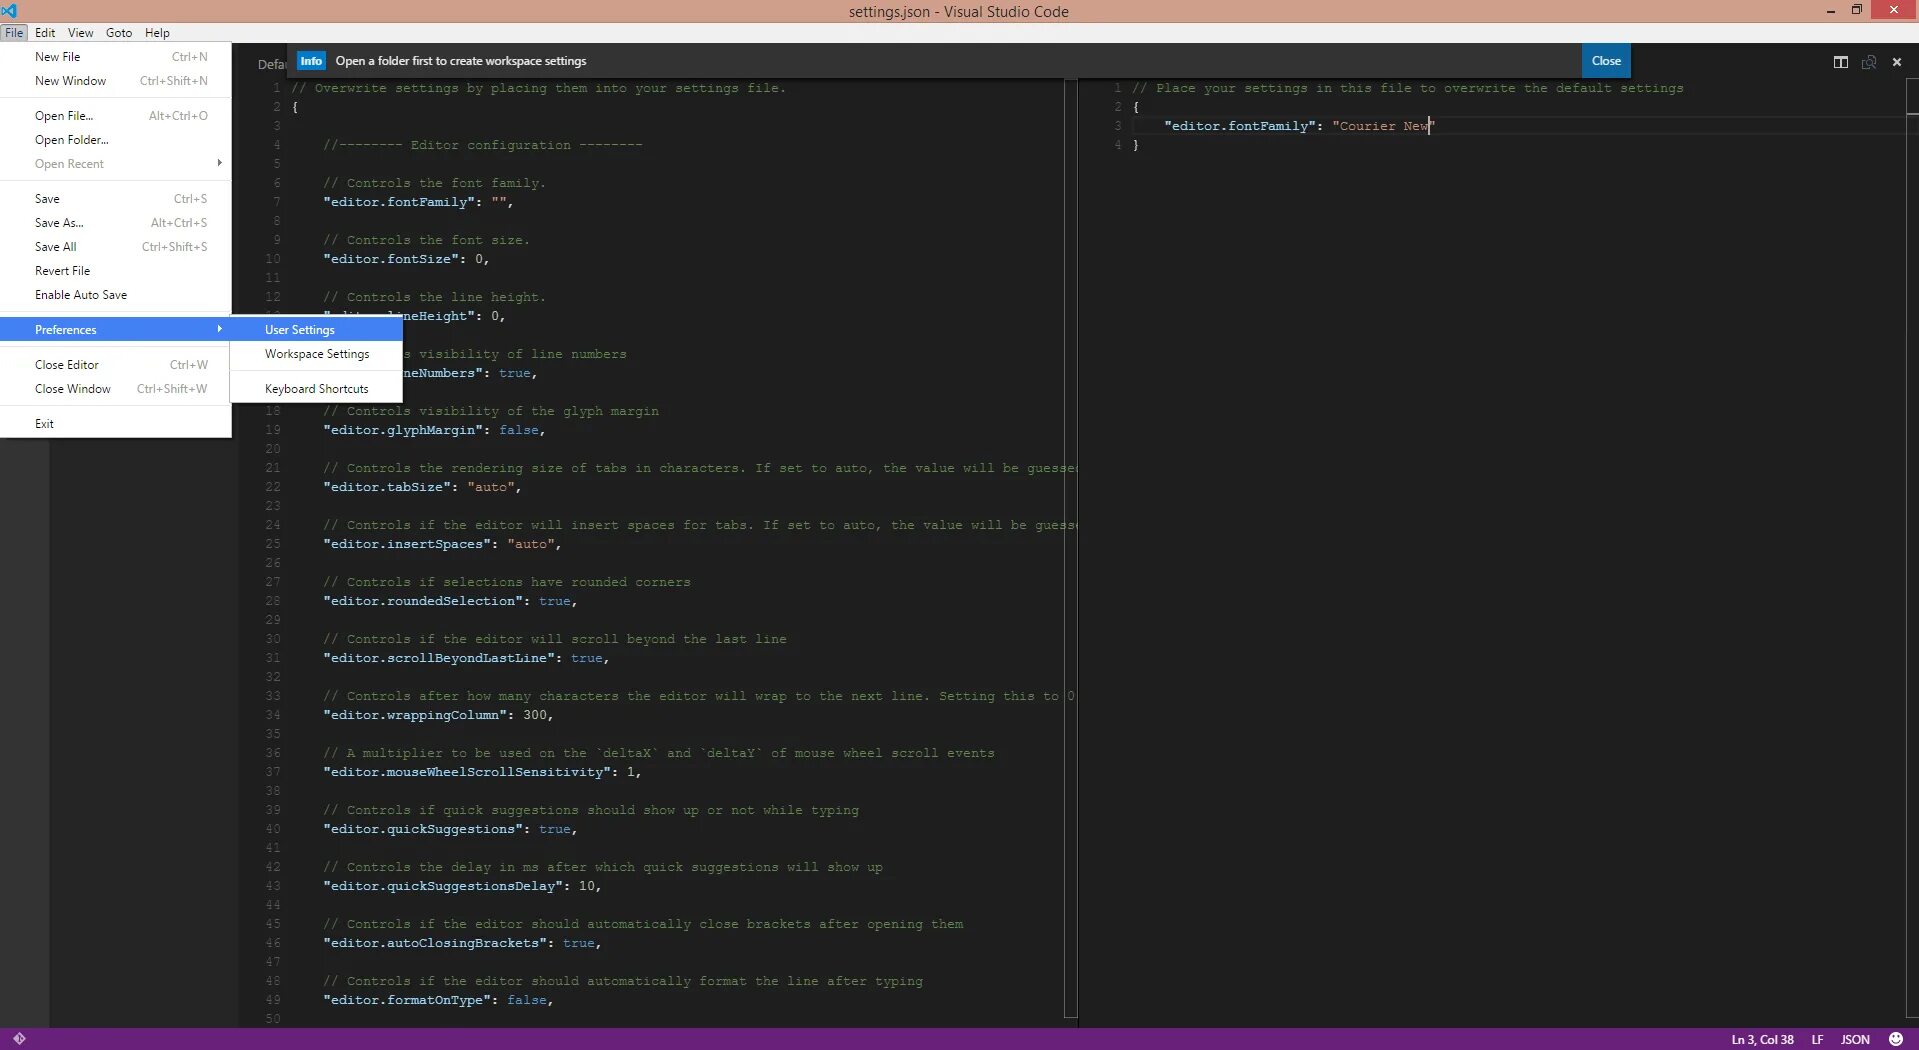Click "editor.glyphMargin": false line

click(434, 430)
